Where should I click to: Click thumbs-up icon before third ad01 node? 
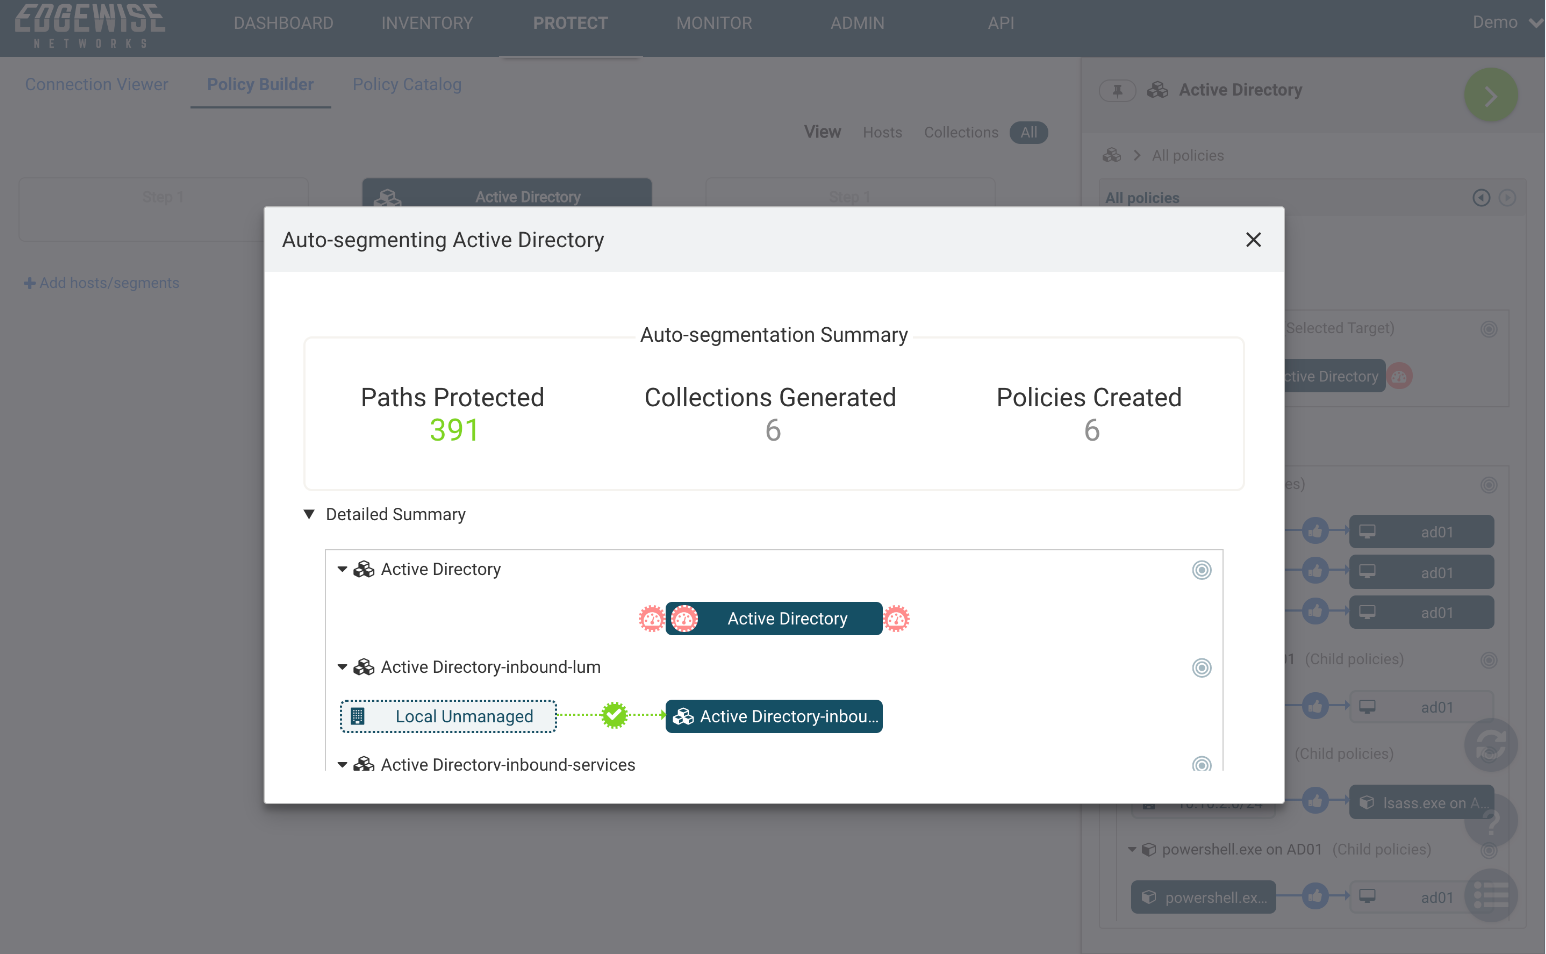pyautogui.click(x=1315, y=611)
